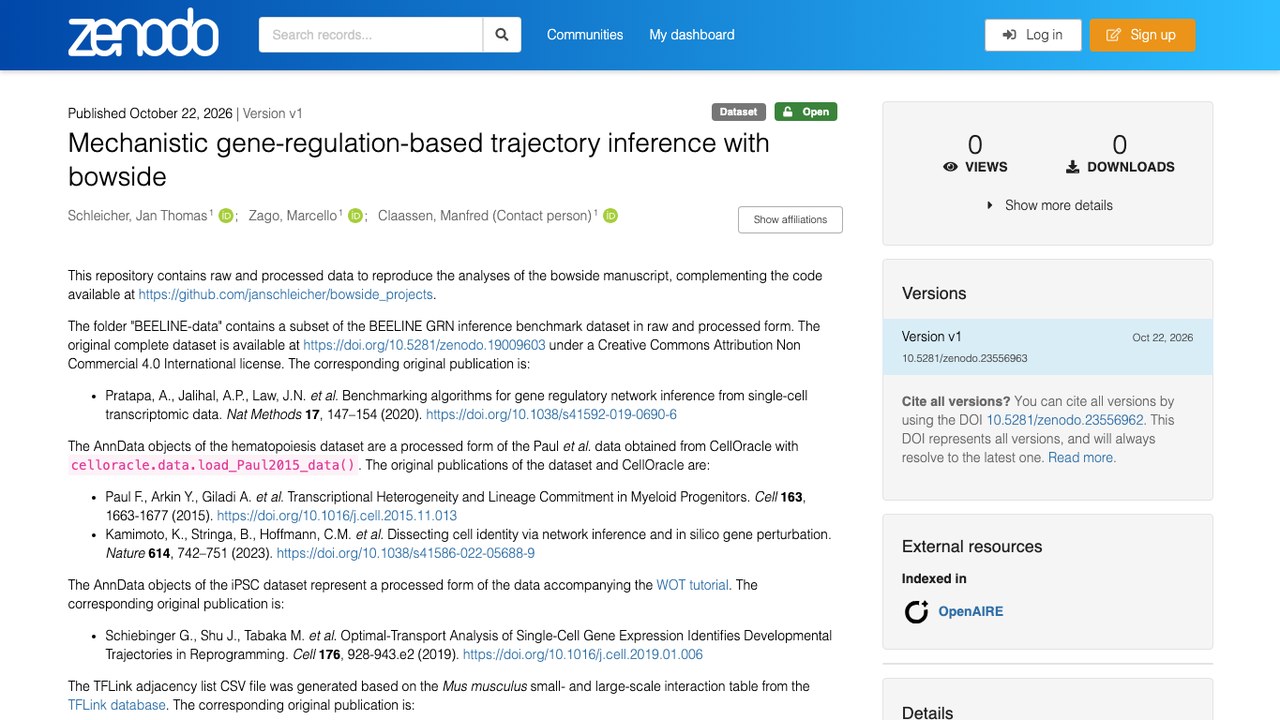Click the Sign up button

[x=1142, y=35]
